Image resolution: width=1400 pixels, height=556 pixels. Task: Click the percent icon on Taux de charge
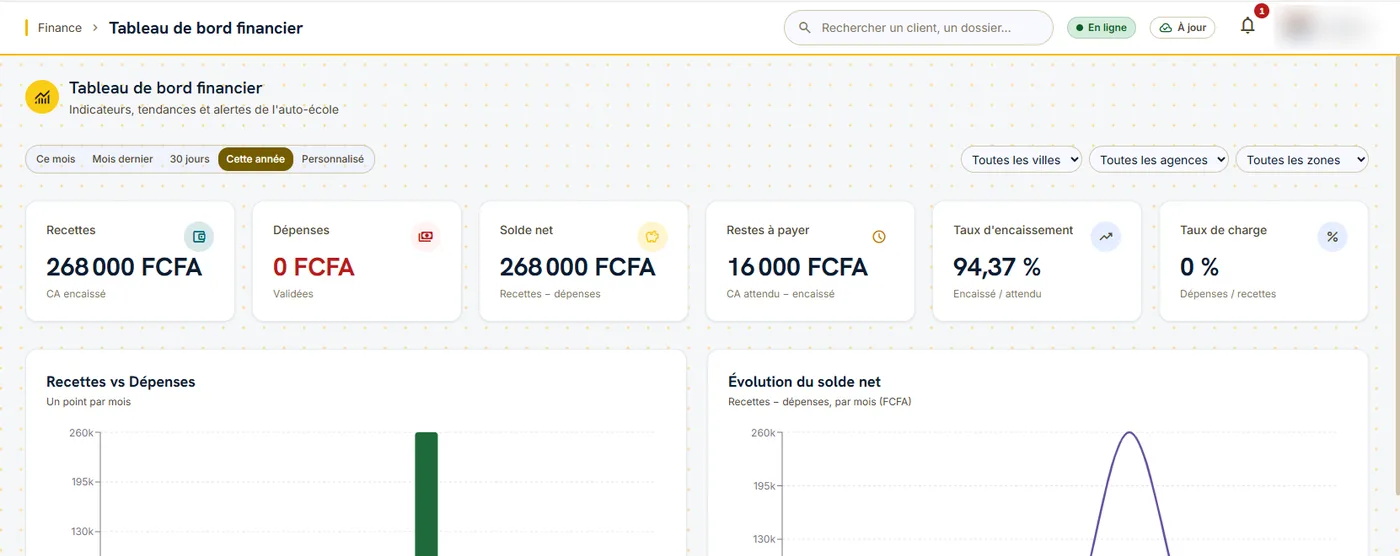[x=1333, y=237]
